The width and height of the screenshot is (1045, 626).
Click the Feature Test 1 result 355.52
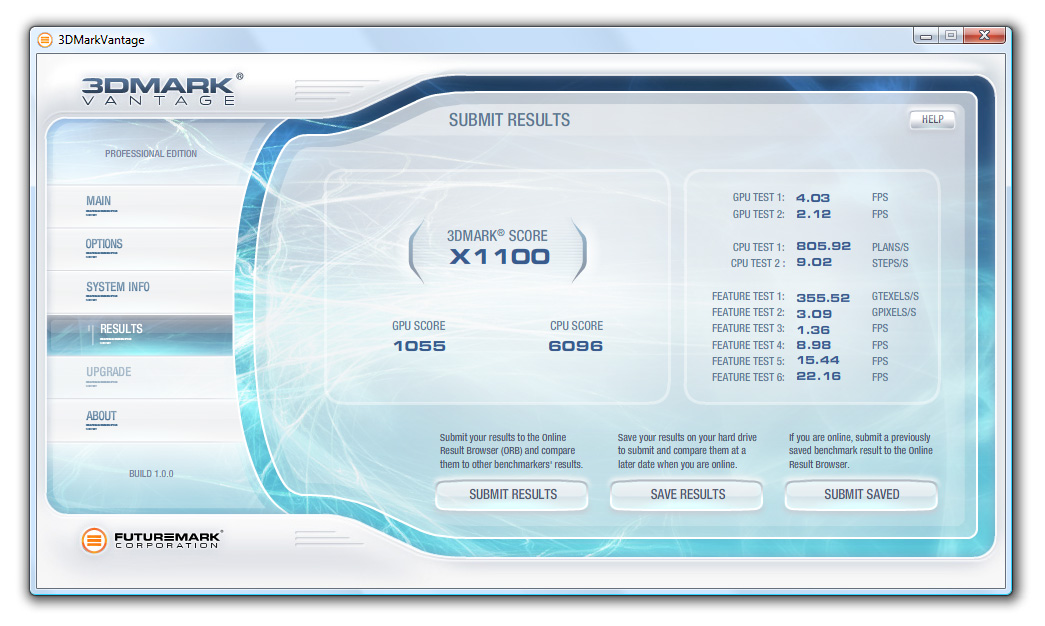point(823,297)
